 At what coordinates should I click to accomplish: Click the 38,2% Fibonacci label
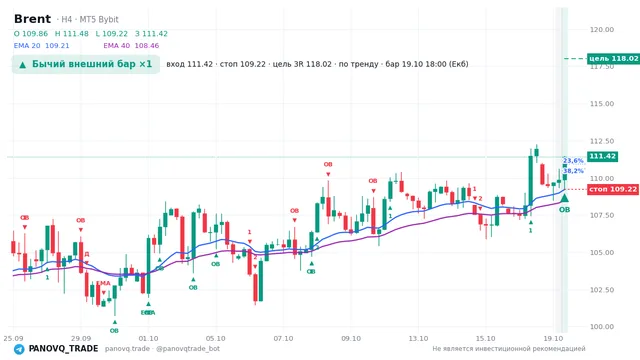coord(573,171)
